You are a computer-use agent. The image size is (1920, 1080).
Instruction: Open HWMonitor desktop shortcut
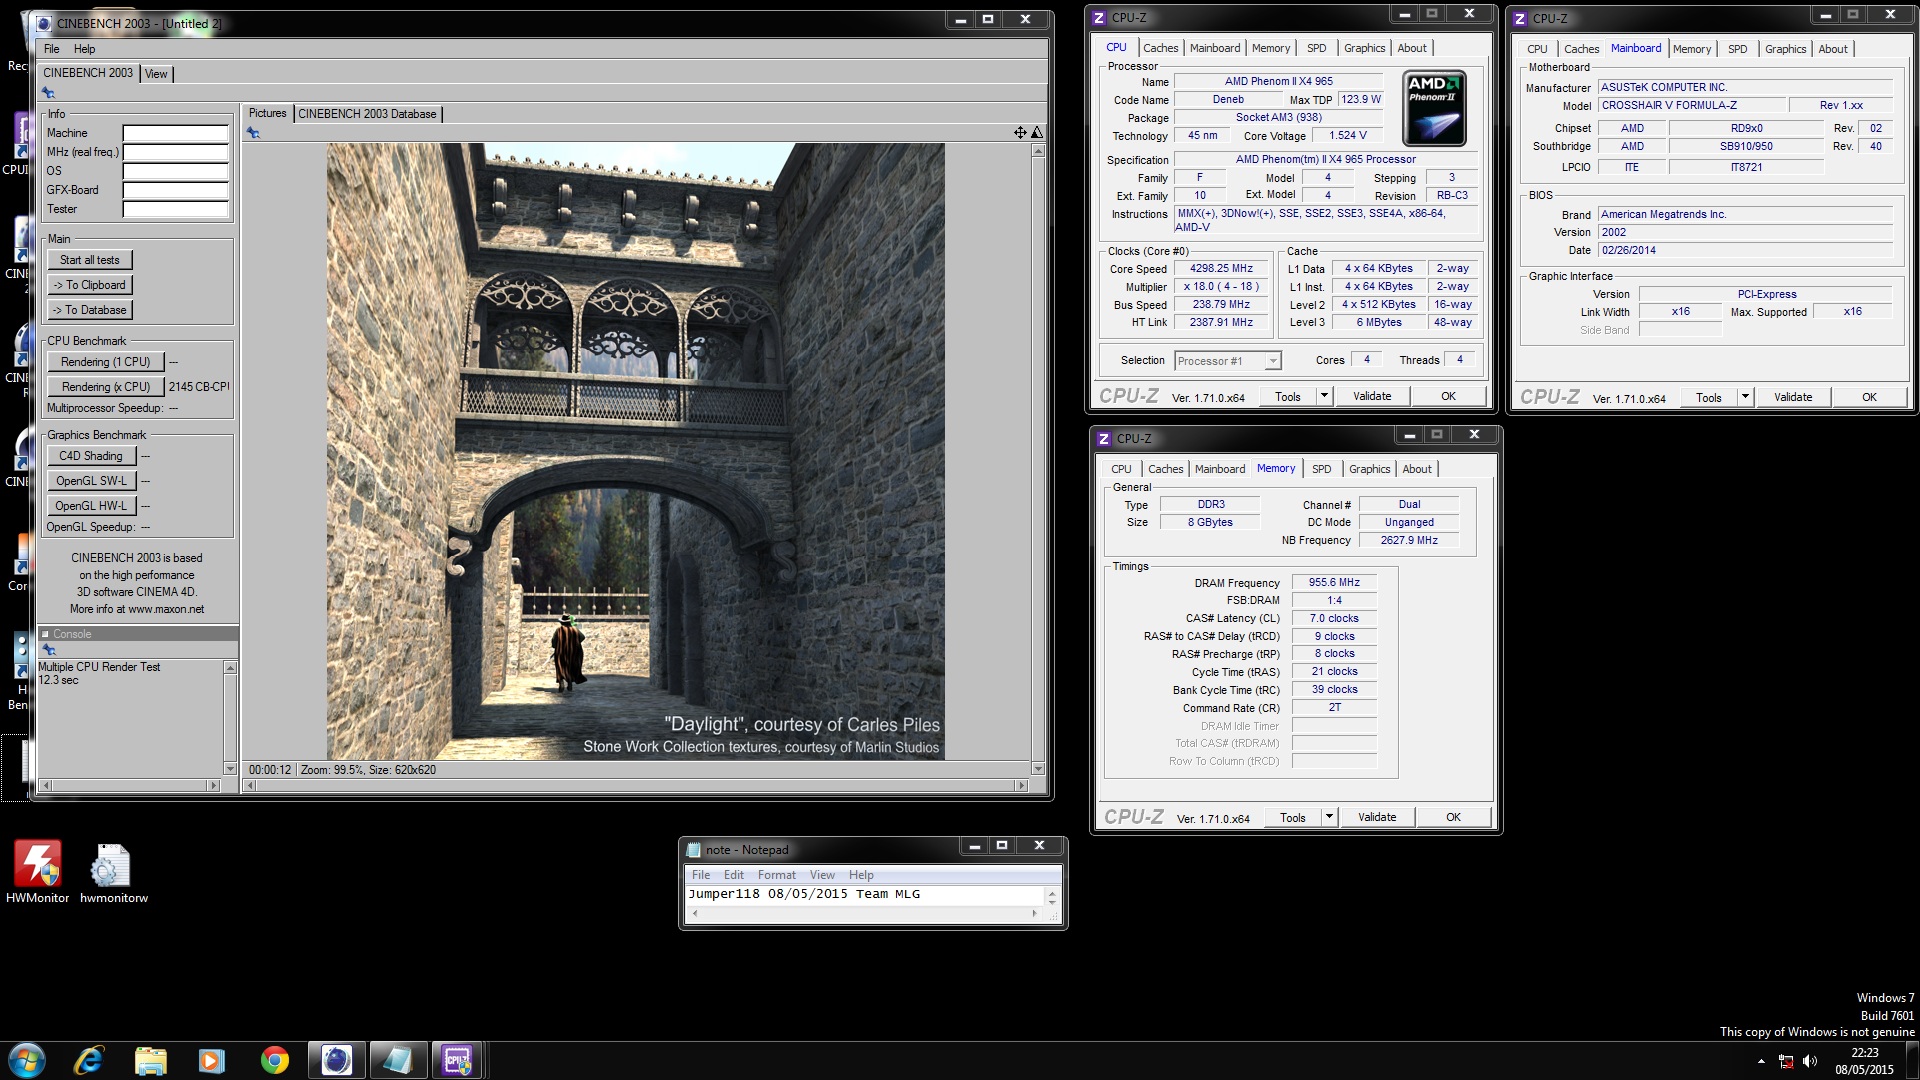38,871
